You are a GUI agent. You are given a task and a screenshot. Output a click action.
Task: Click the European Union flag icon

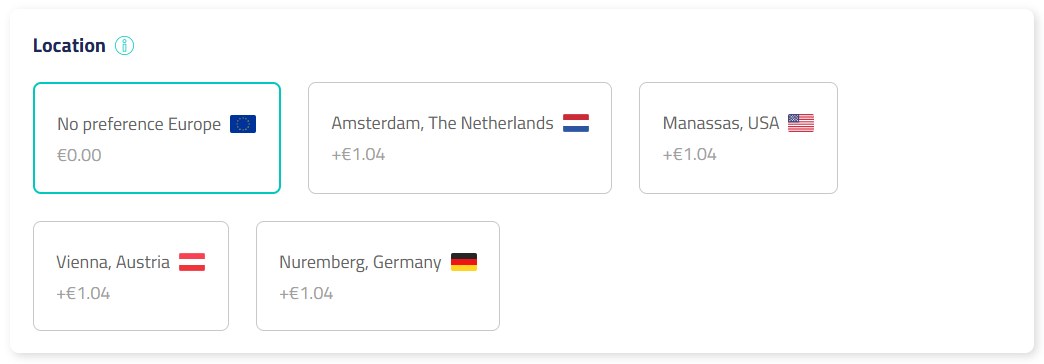coord(243,124)
